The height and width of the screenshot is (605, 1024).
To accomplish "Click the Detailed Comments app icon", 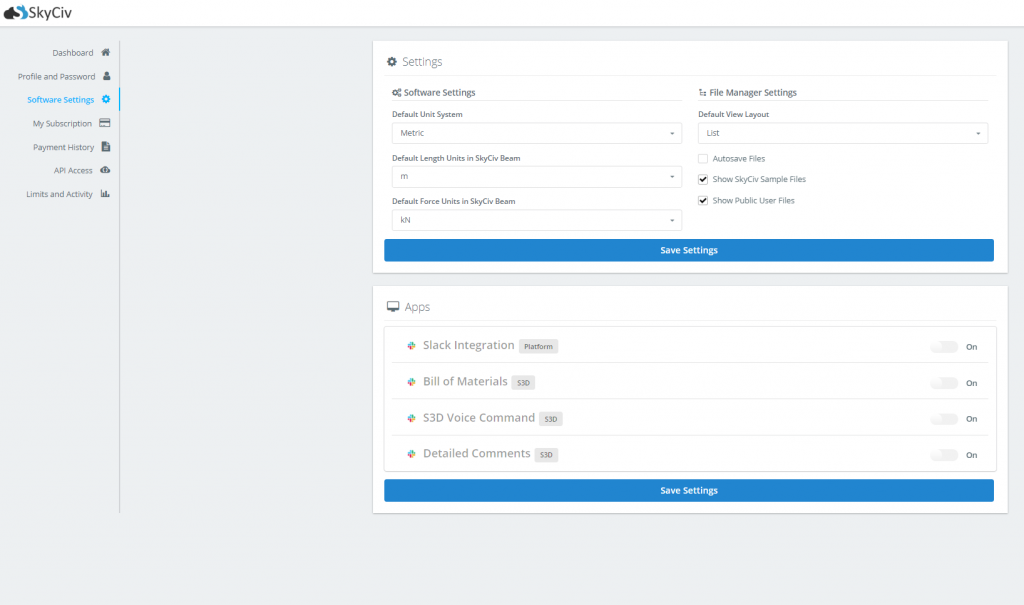I will point(411,454).
